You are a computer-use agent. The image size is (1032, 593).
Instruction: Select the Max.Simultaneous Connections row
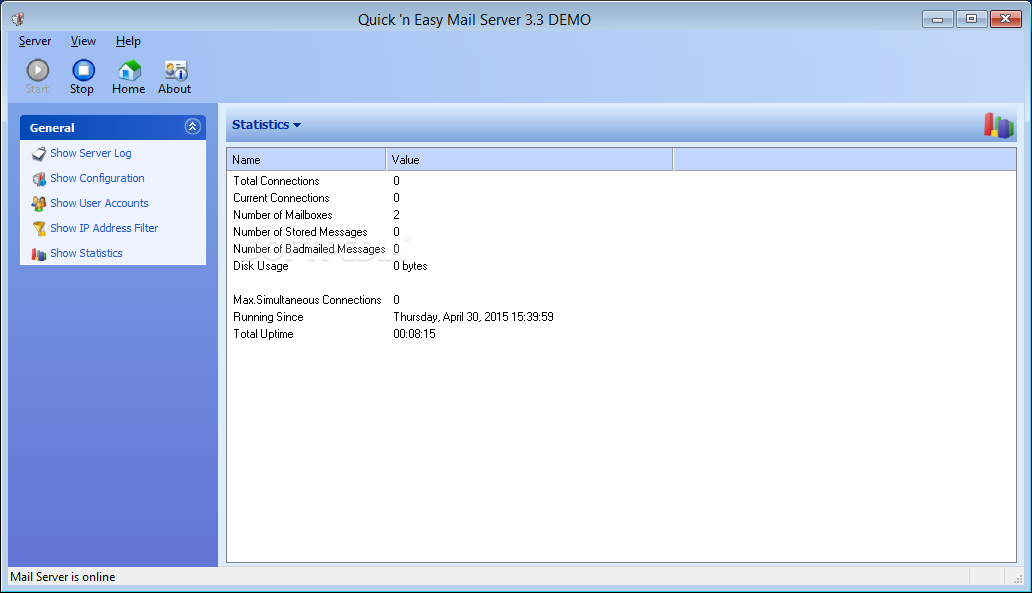(x=621, y=300)
